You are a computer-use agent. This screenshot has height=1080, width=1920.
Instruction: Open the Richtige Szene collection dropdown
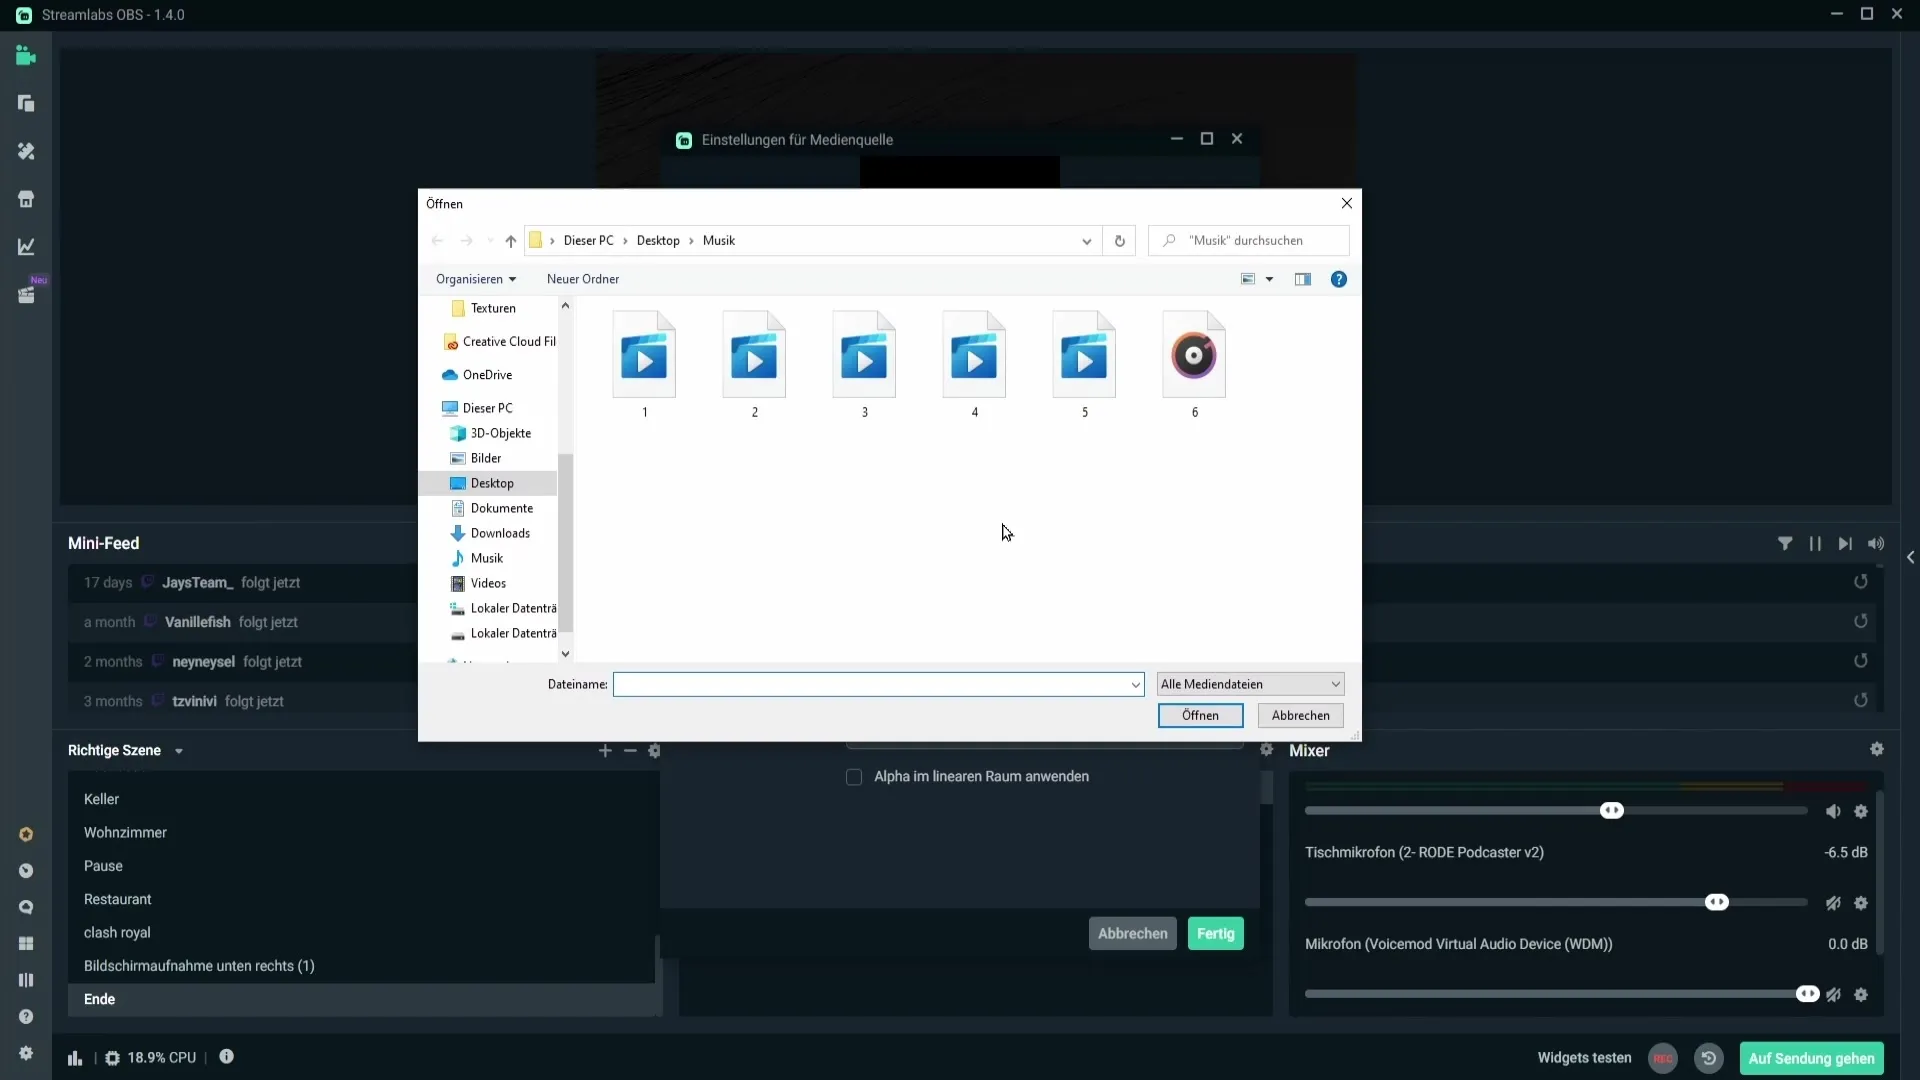tap(179, 751)
